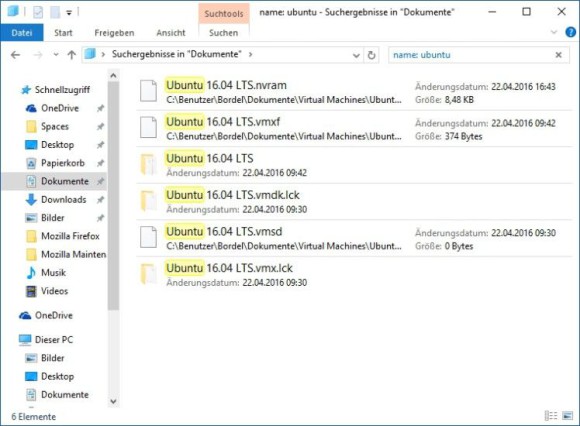
Task: Open the blue help question mark icon
Action: coord(570,32)
